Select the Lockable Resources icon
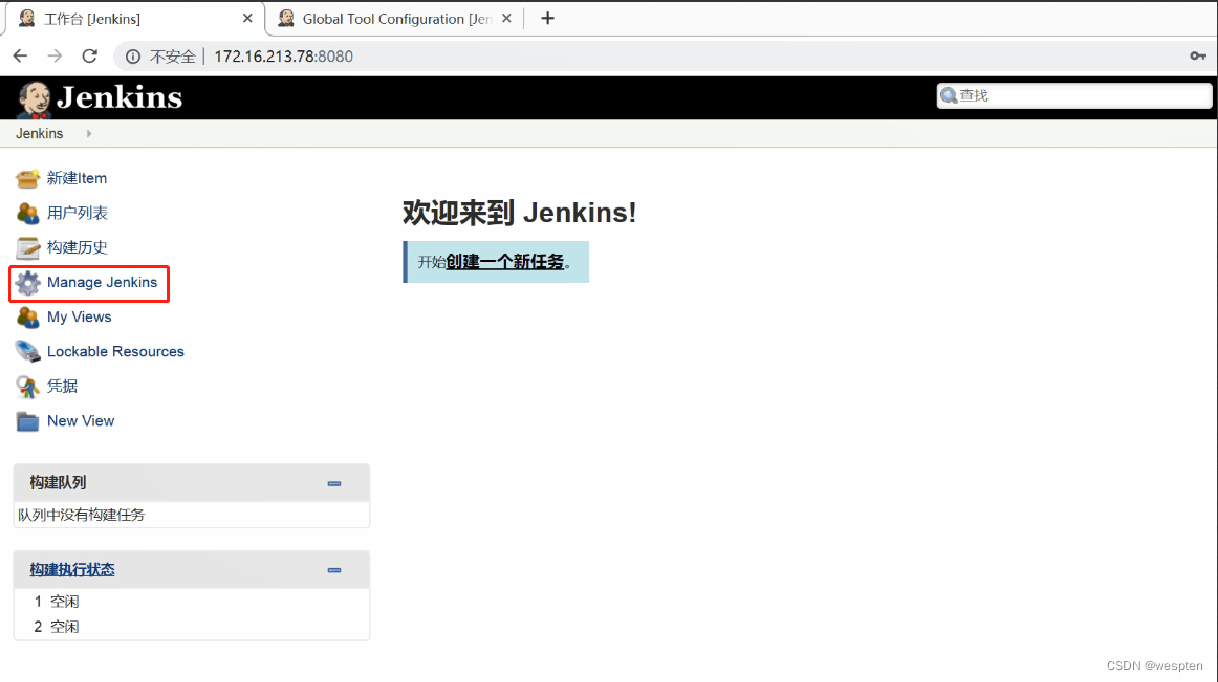 coord(28,351)
